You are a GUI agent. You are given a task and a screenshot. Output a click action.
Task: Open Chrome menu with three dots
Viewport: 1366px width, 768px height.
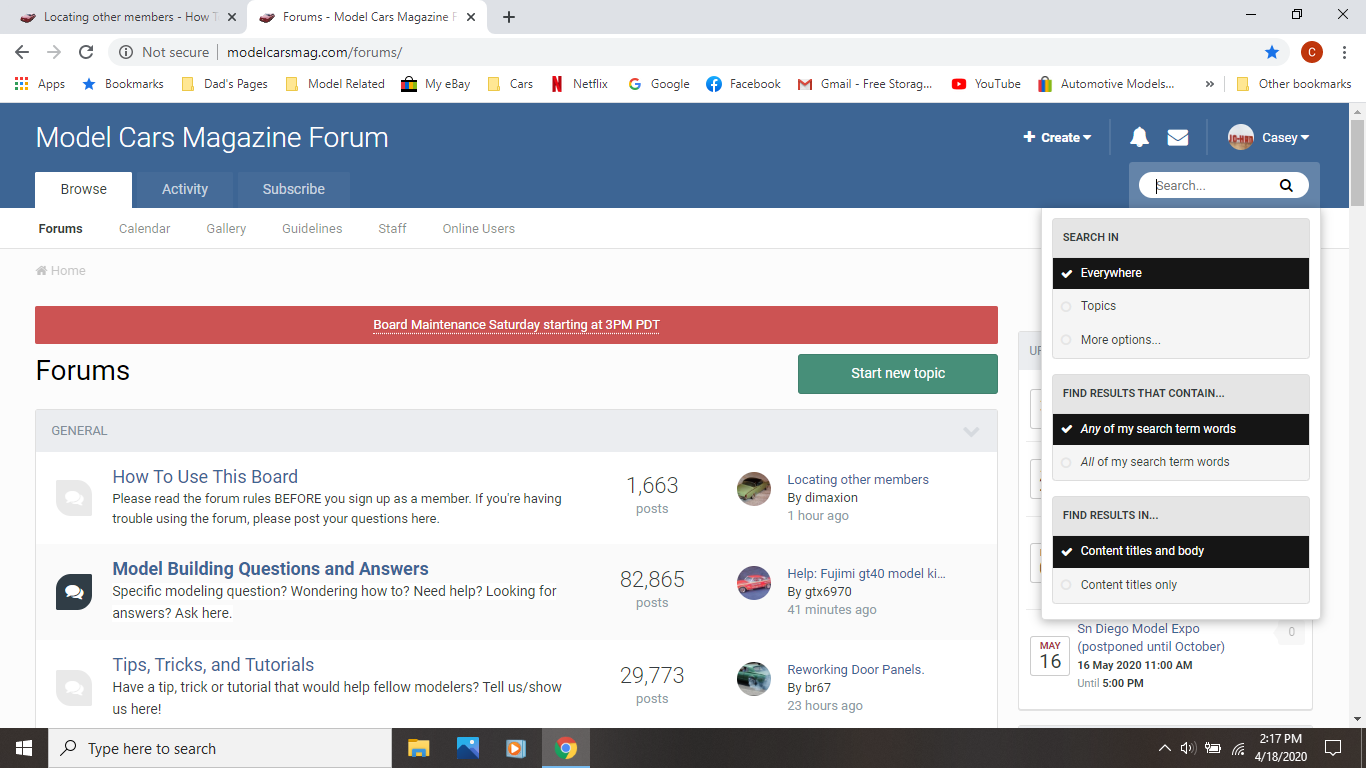pos(1343,52)
